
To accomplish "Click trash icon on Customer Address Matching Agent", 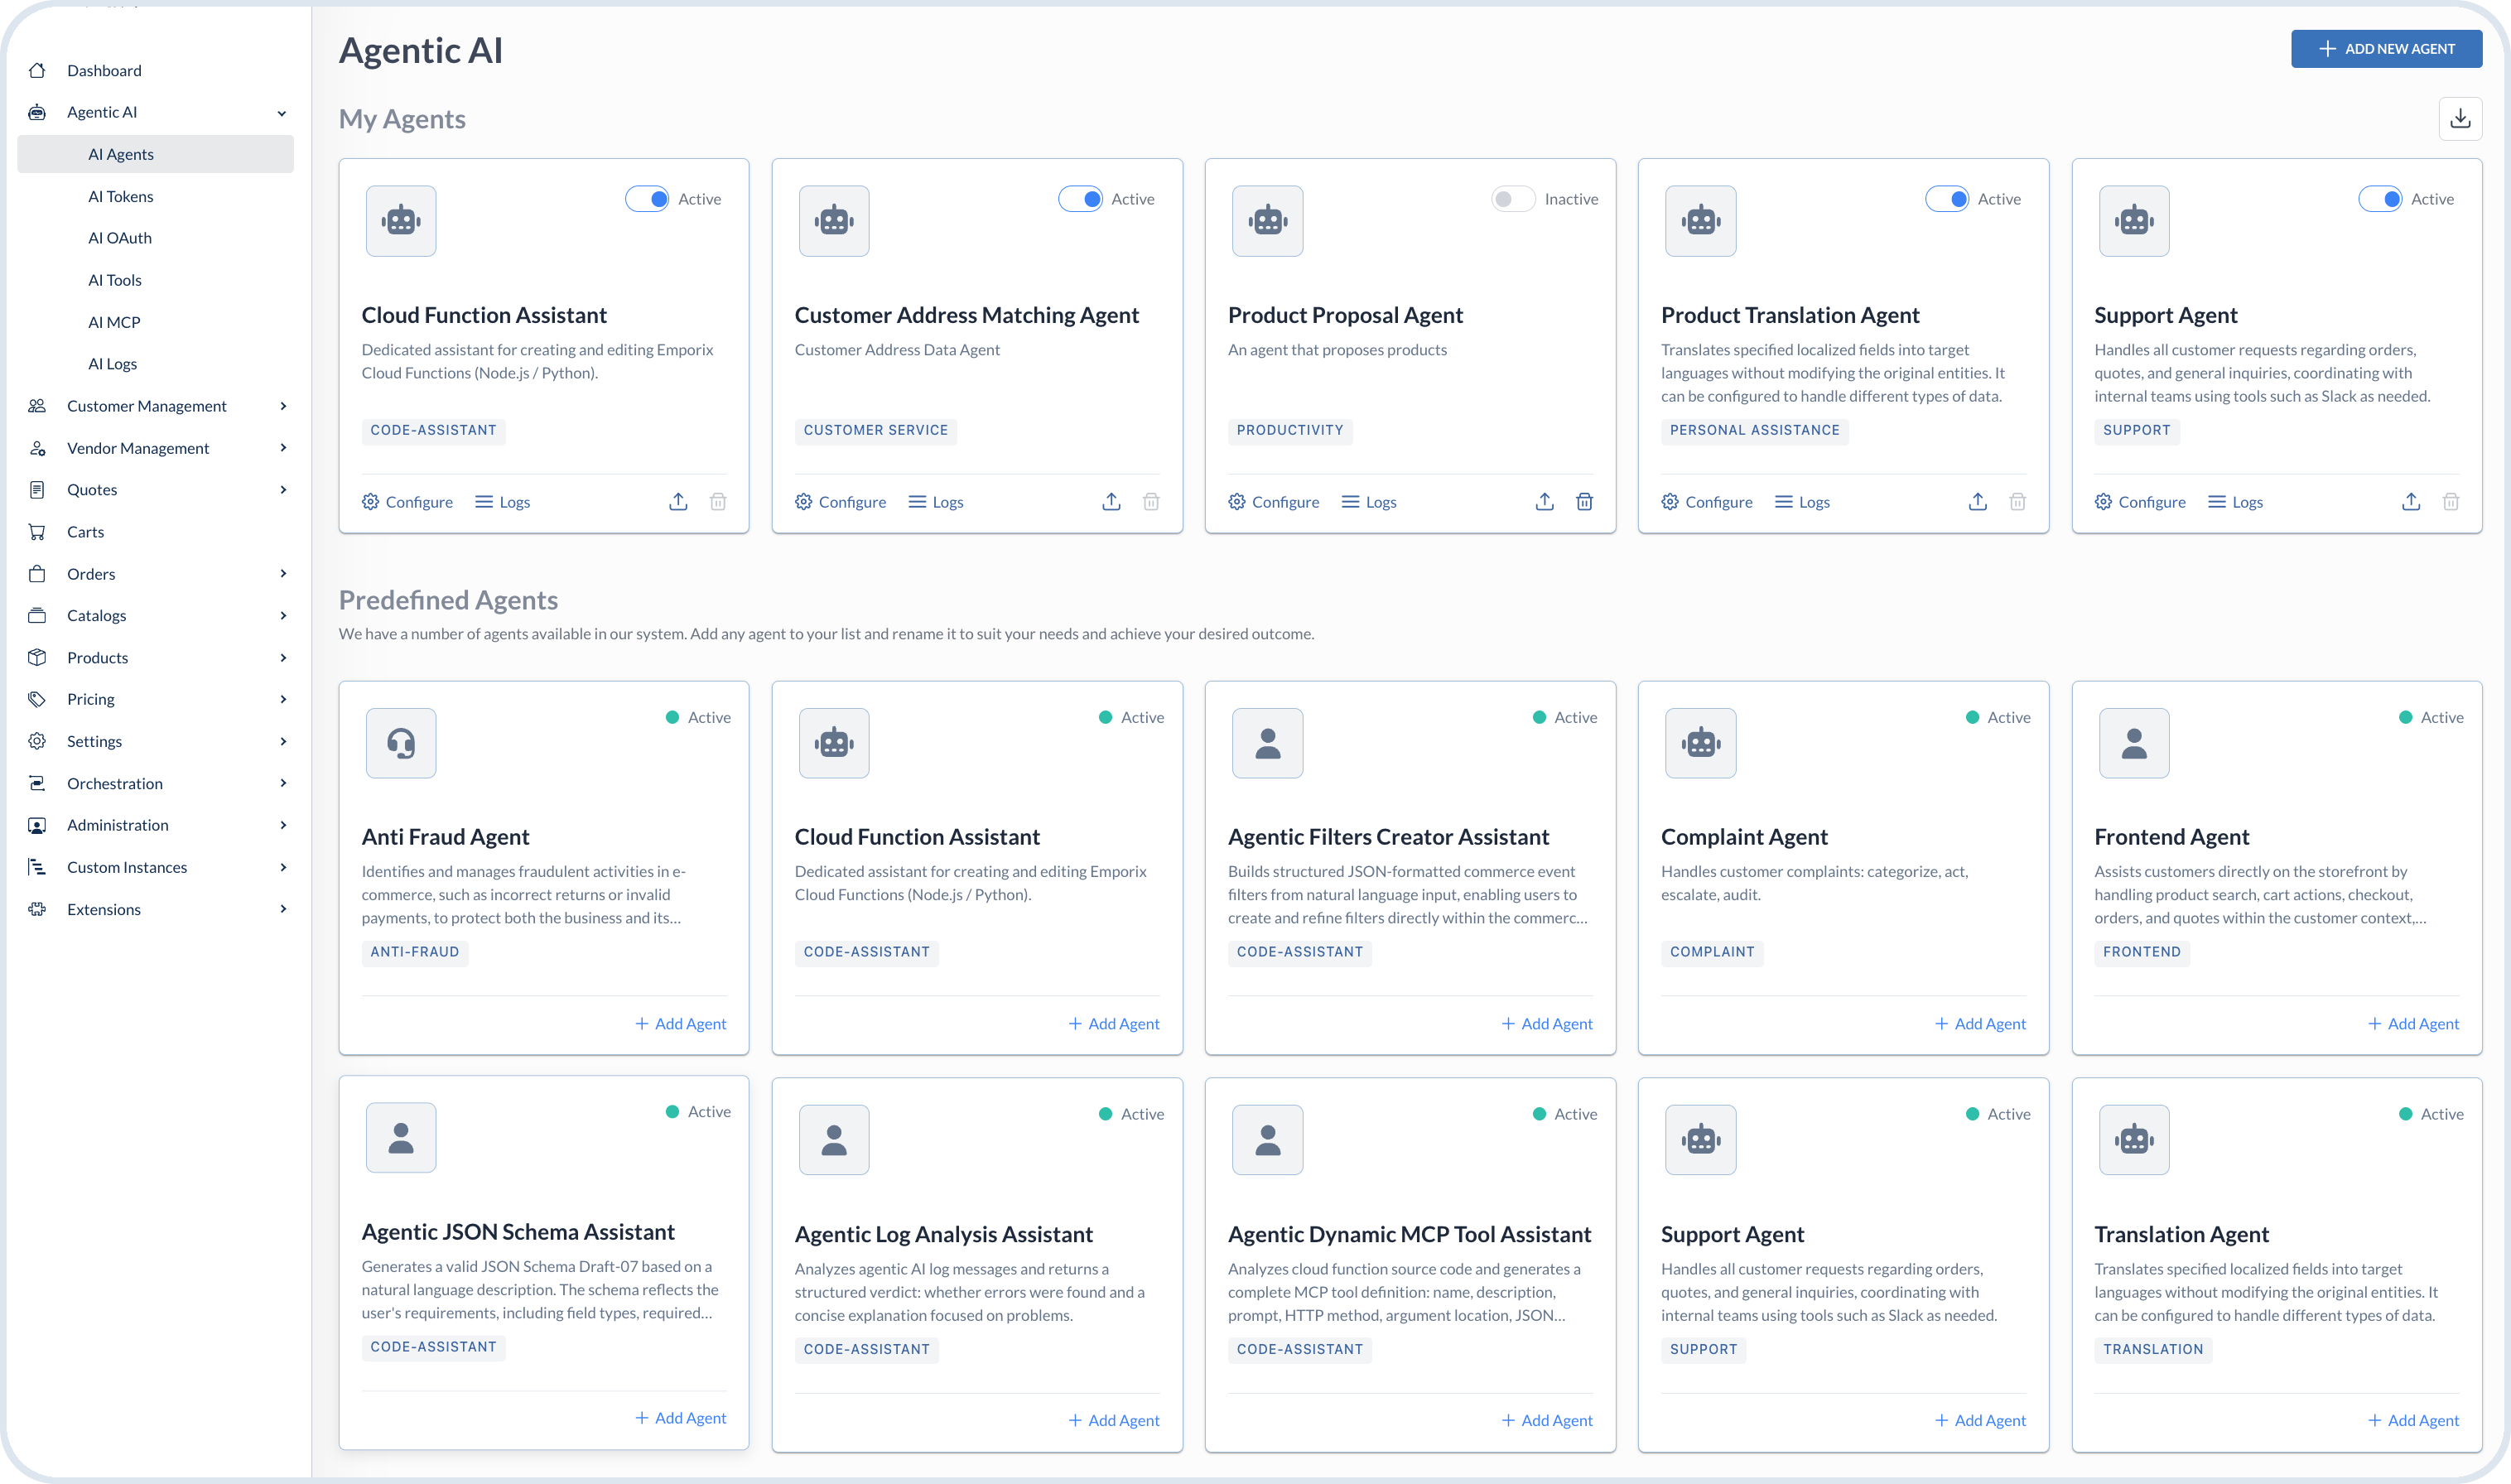I will point(1151,502).
